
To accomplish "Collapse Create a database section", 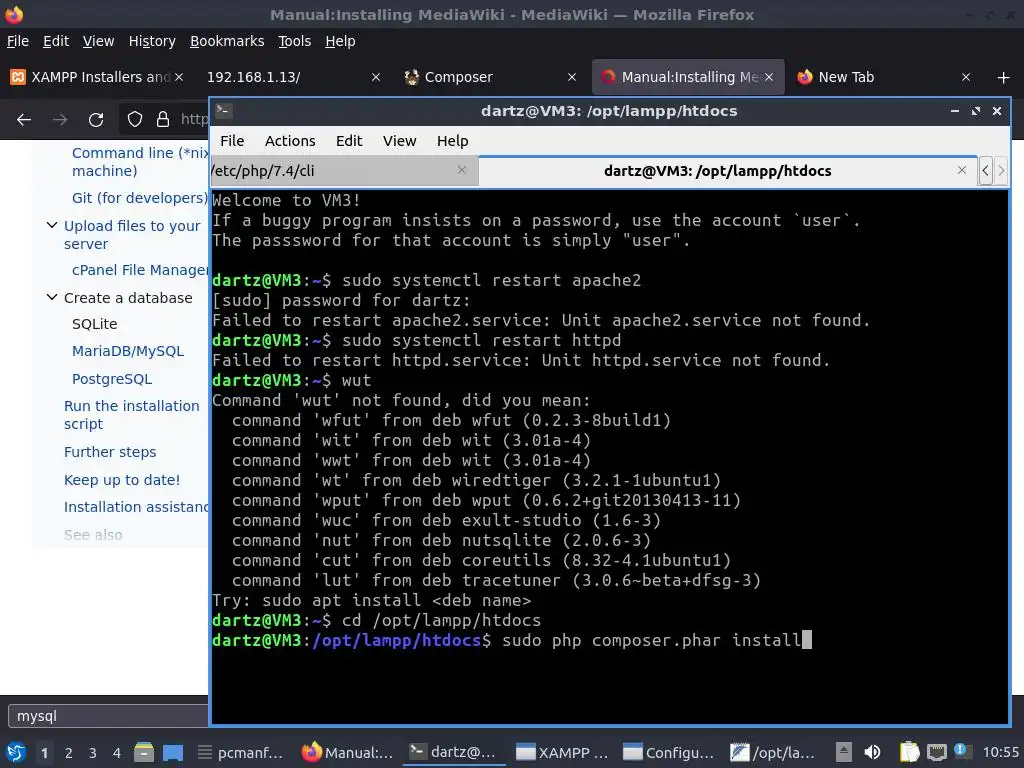I will pyautogui.click(x=52, y=297).
